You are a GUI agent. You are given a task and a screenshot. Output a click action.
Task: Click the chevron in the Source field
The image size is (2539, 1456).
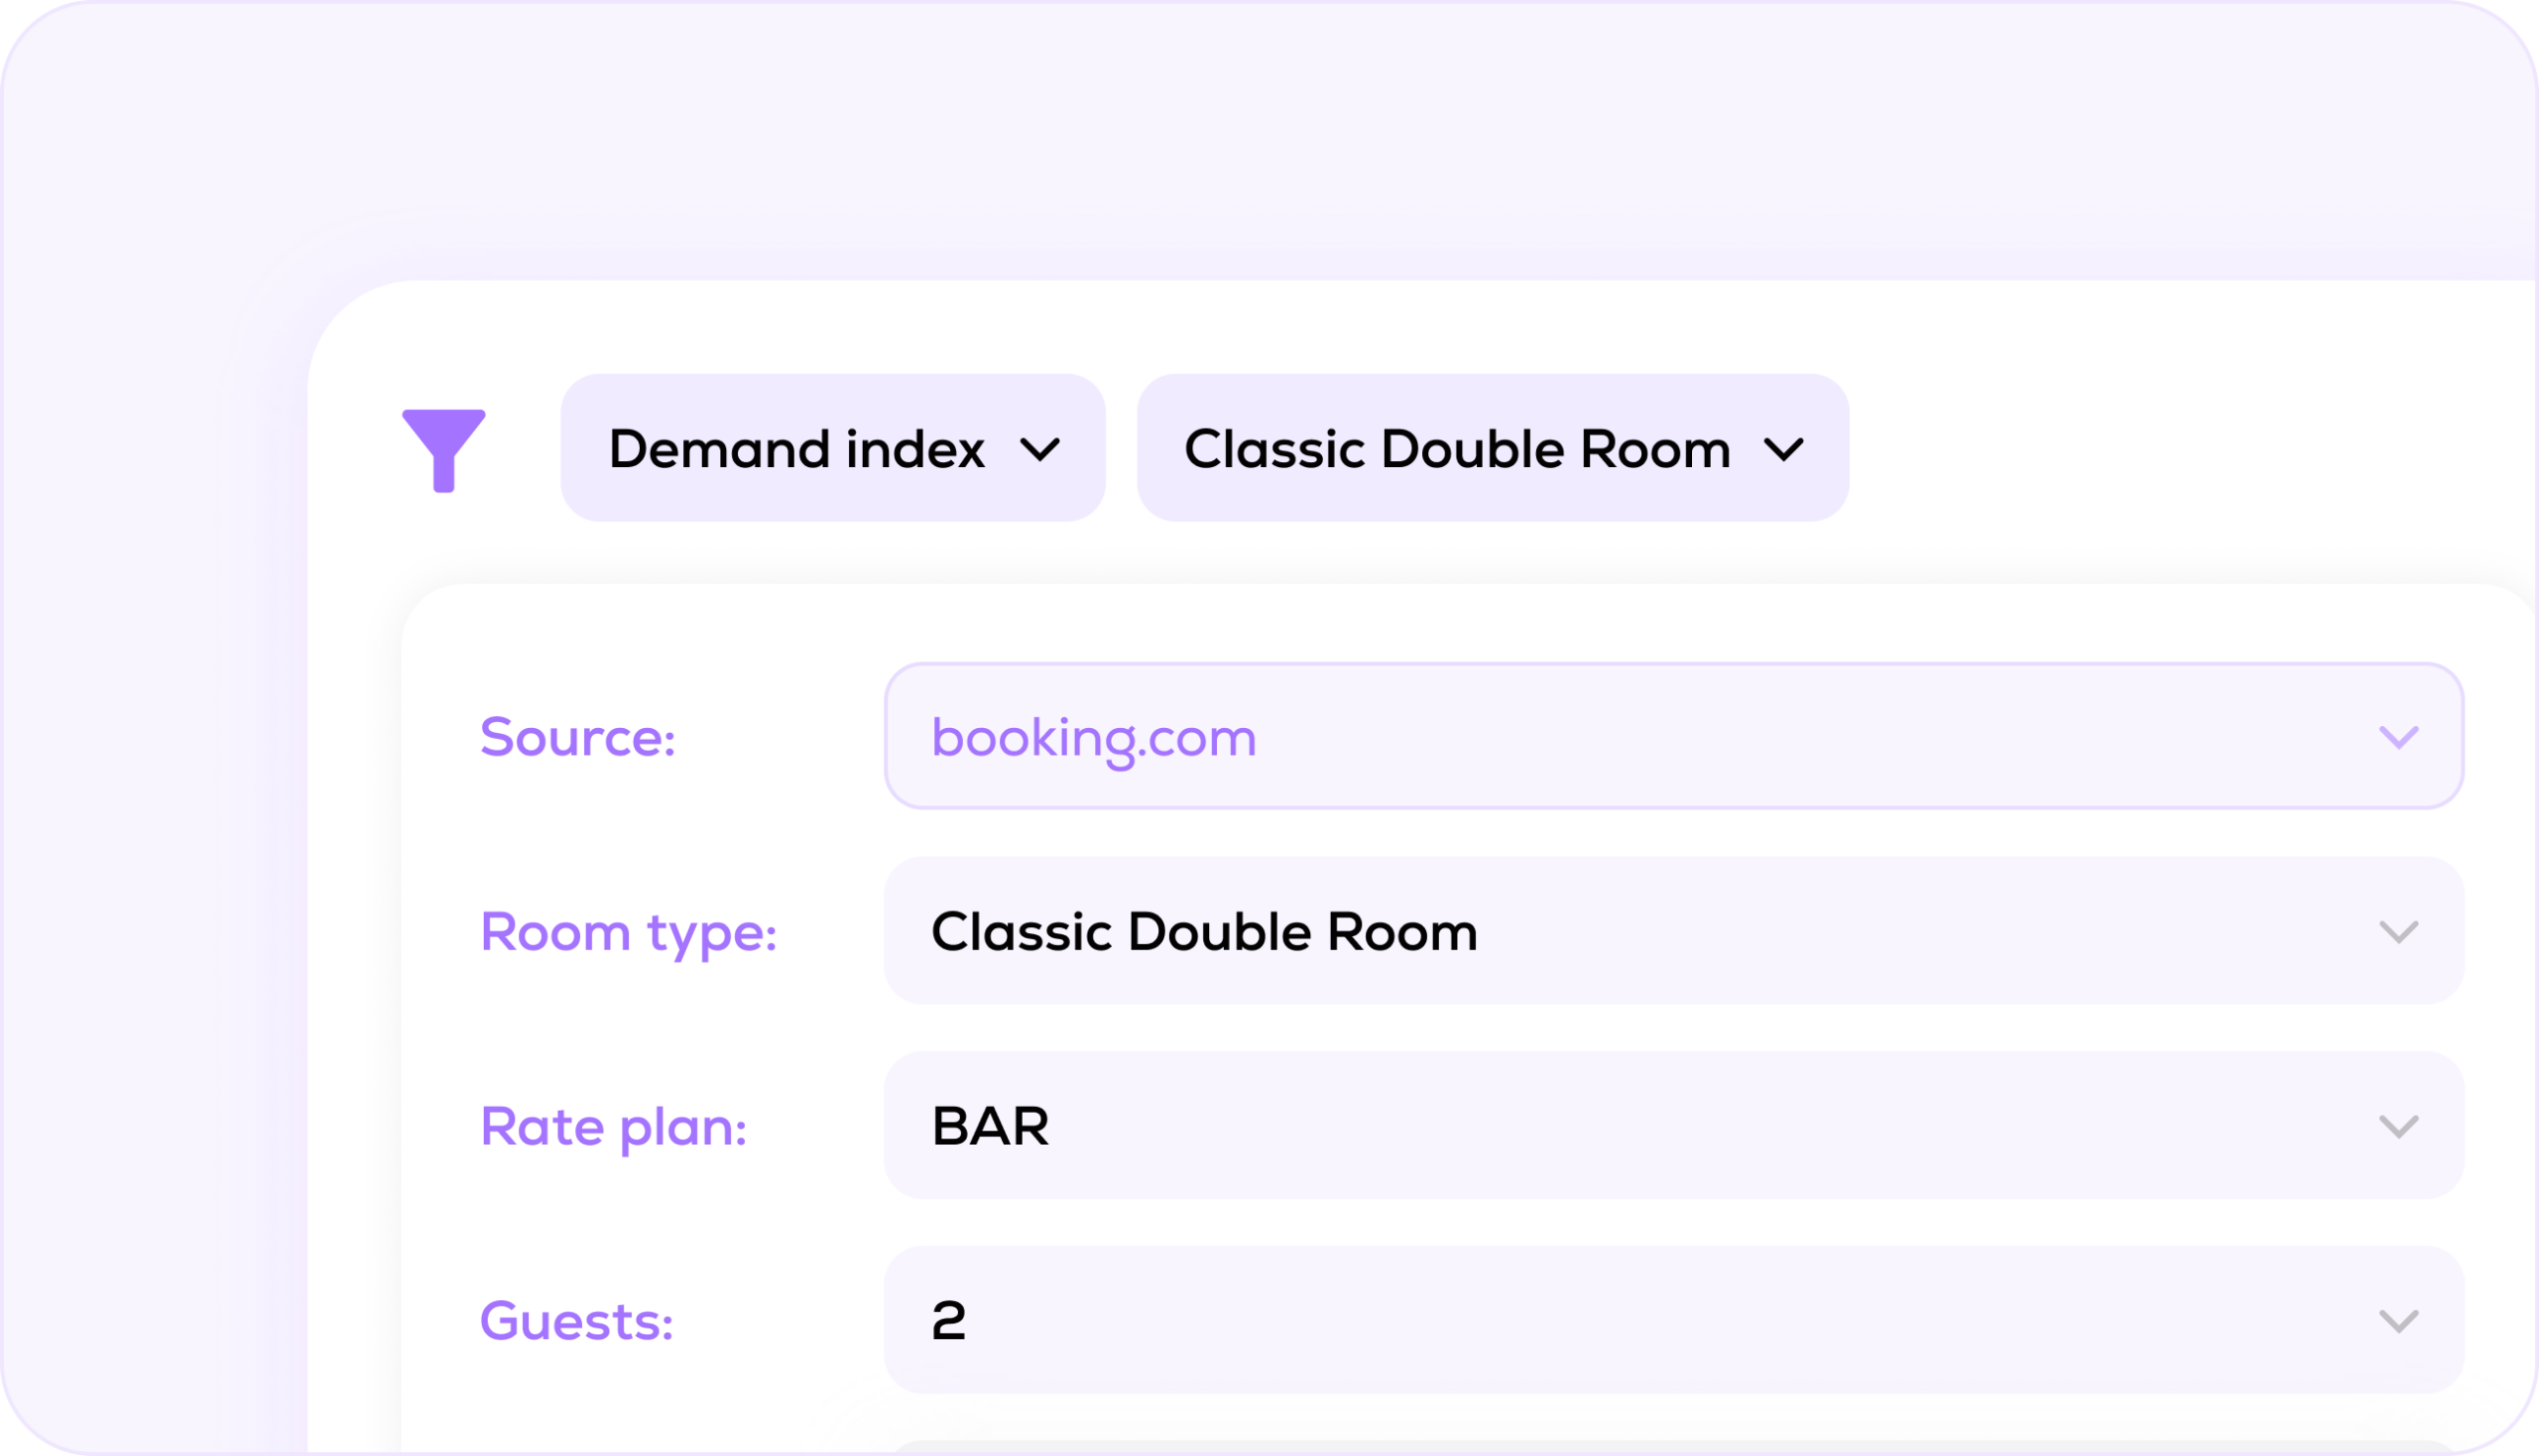[2398, 738]
